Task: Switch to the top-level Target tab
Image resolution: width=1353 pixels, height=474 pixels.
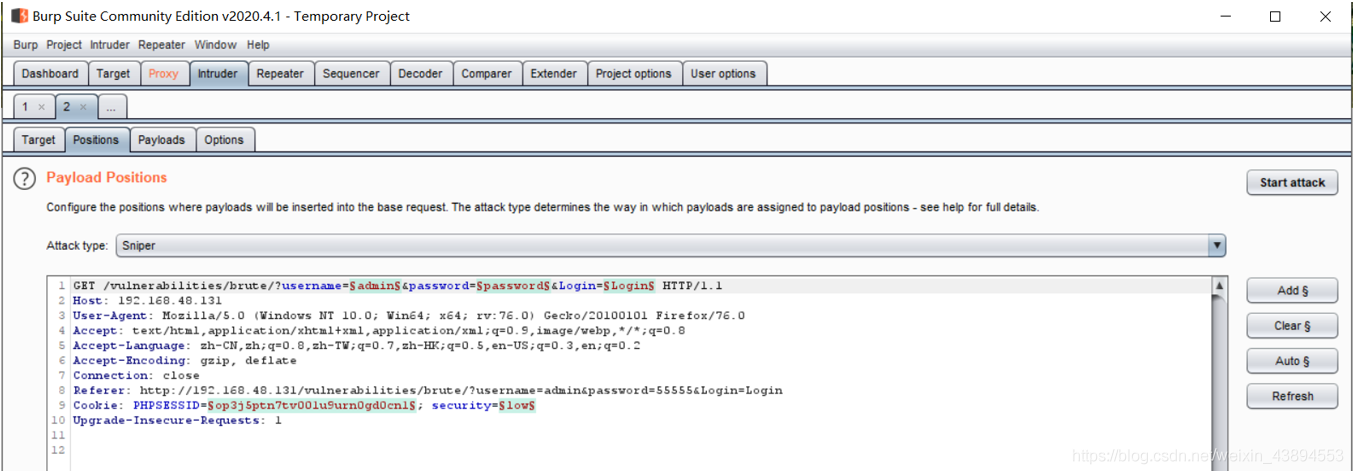Action: (x=113, y=74)
